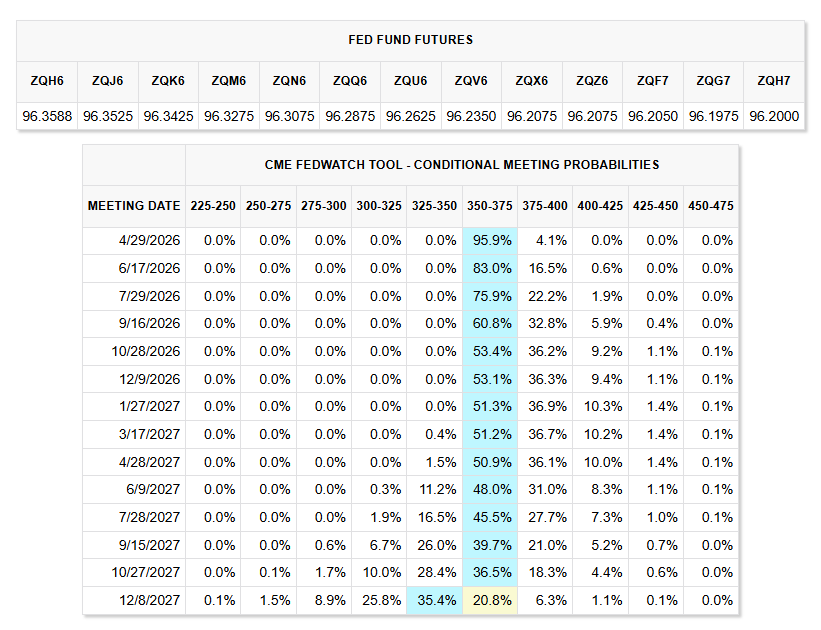Click the 250-275 rate range header

(x=269, y=206)
